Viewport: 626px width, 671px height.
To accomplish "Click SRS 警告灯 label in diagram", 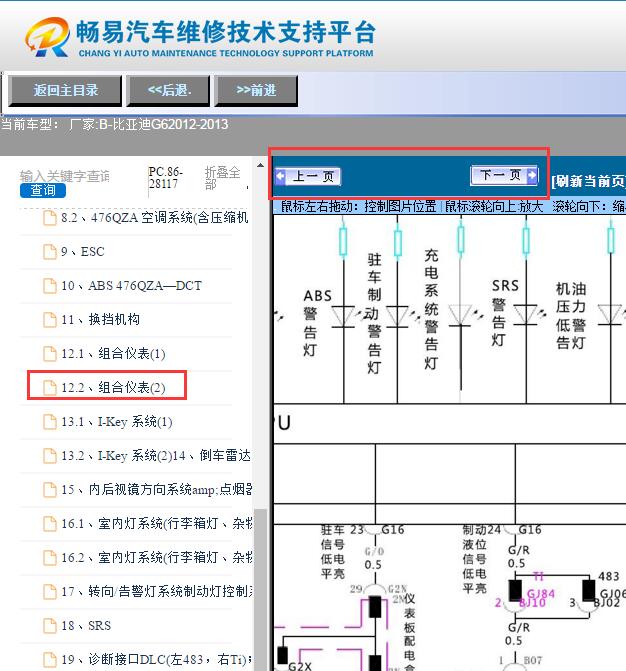I will [504, 312].
